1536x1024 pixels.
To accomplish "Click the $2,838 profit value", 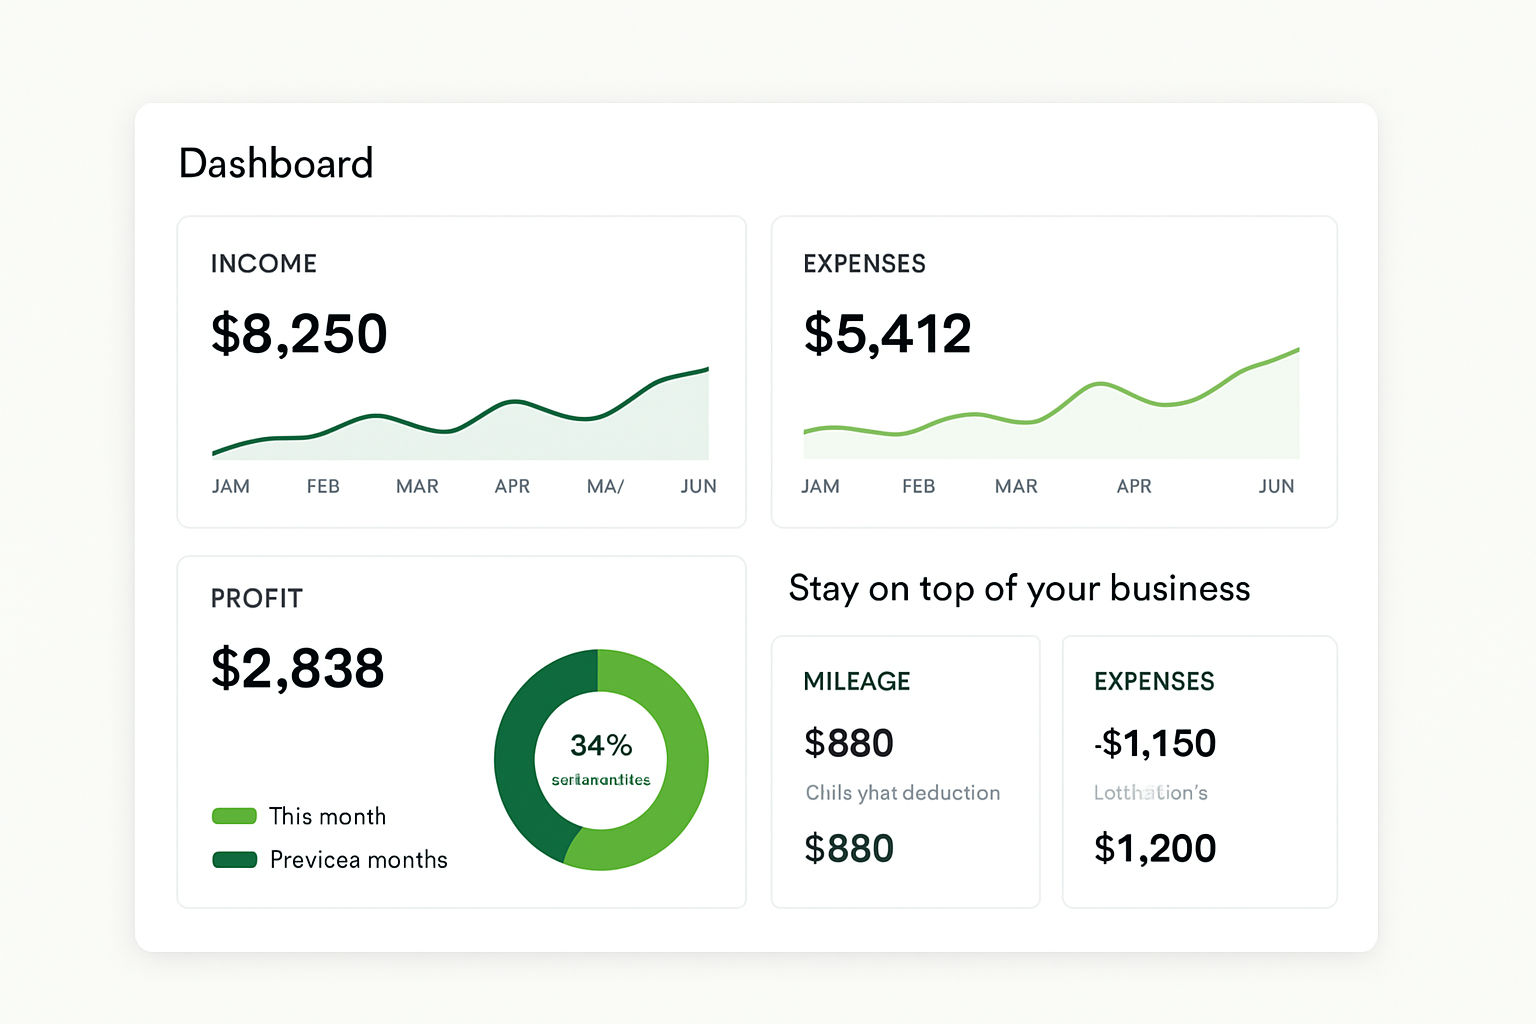I will click(298, 668).
